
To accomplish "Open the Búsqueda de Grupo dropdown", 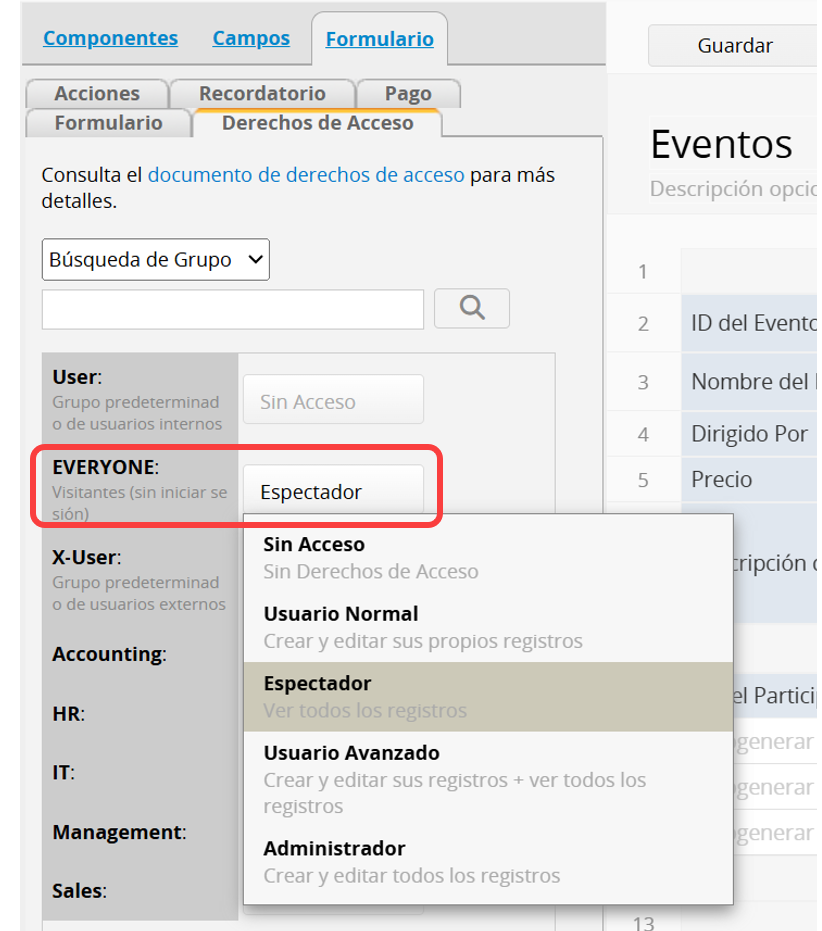I will 156,260.
